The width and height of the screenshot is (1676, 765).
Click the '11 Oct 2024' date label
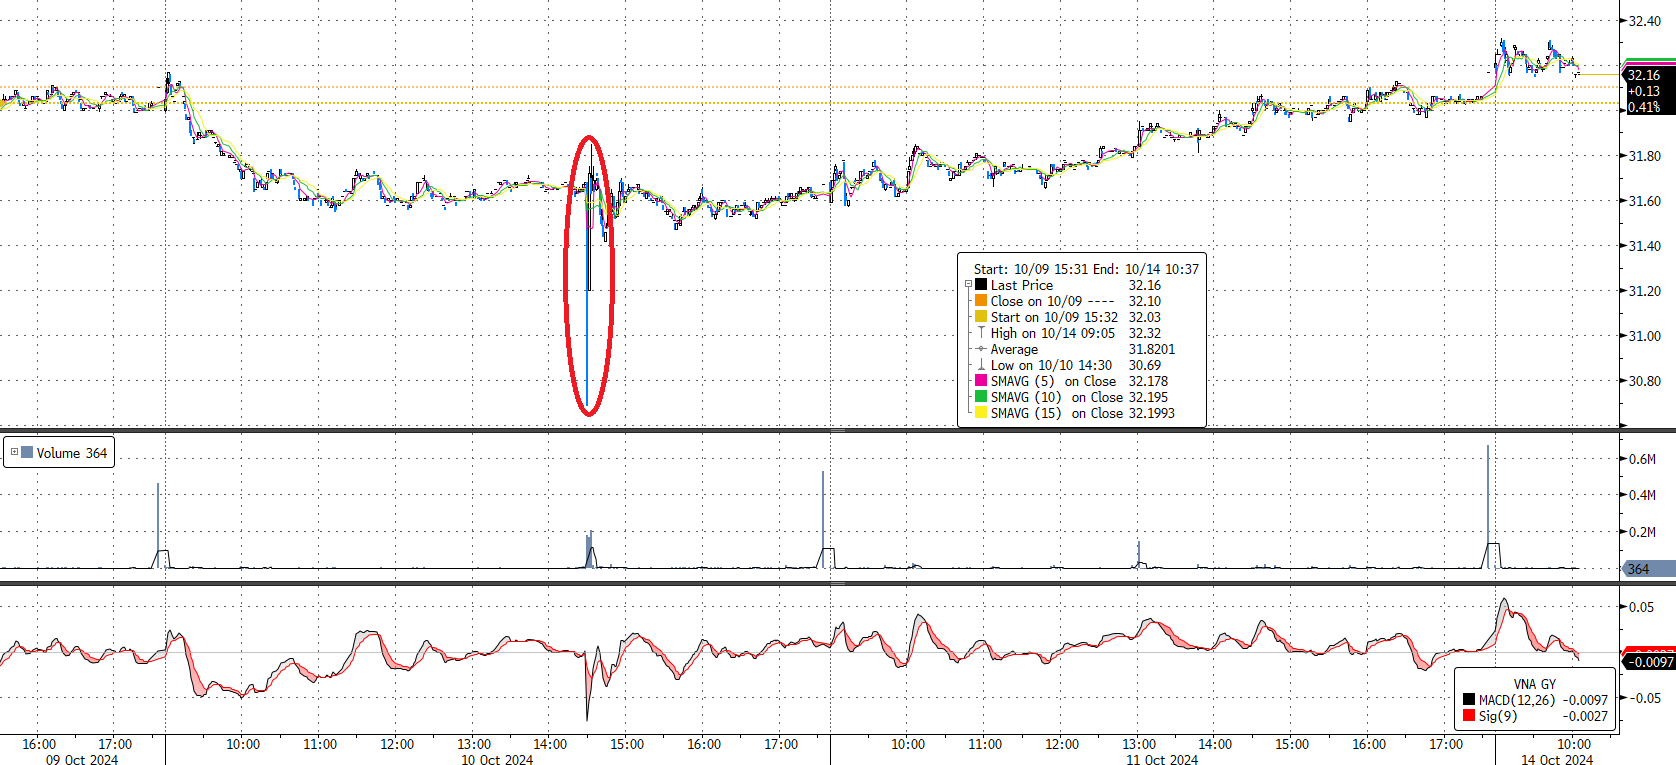[x=1162, y=759]
